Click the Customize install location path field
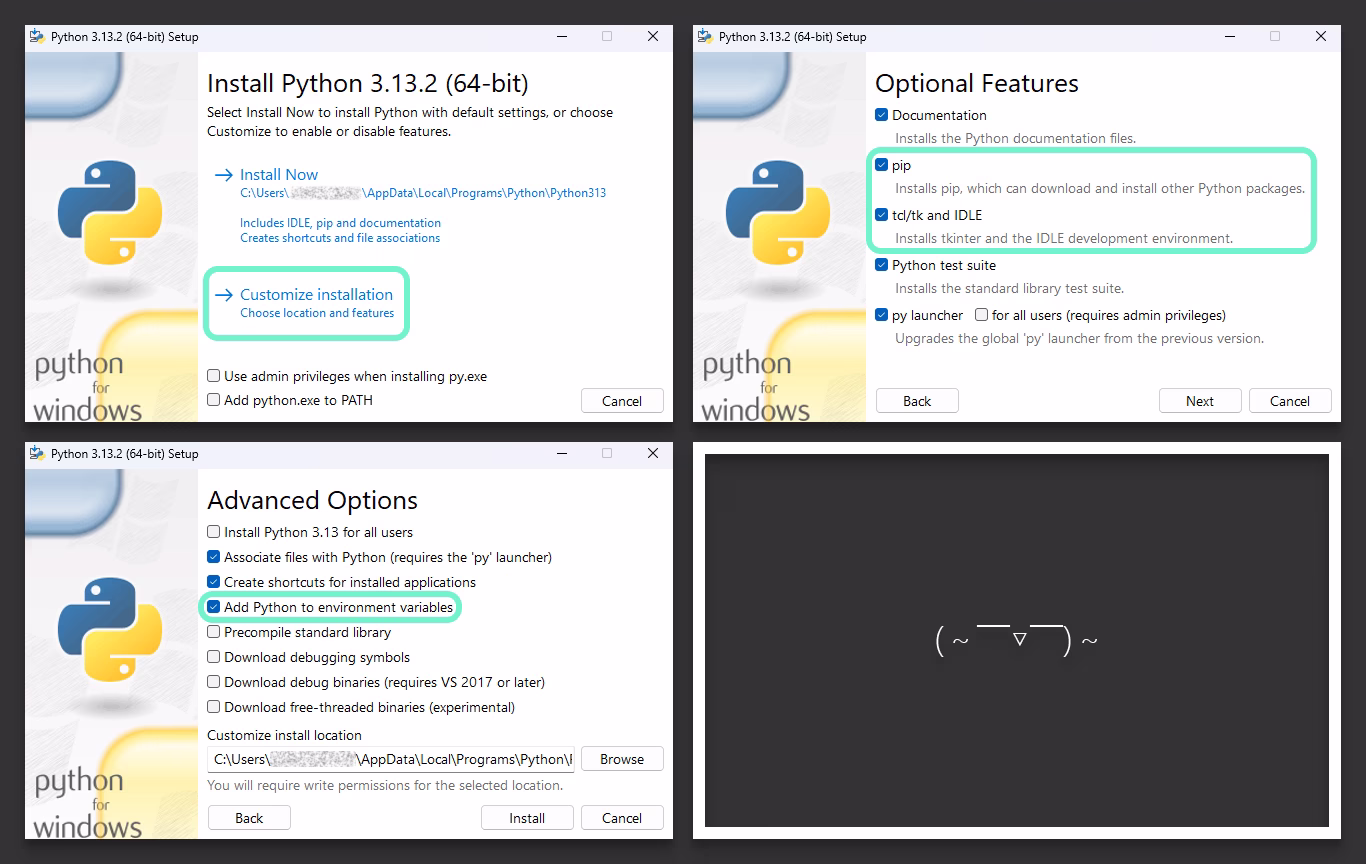Image resolution: width=1366 pixels, height=864 pixels. [391, 759]
